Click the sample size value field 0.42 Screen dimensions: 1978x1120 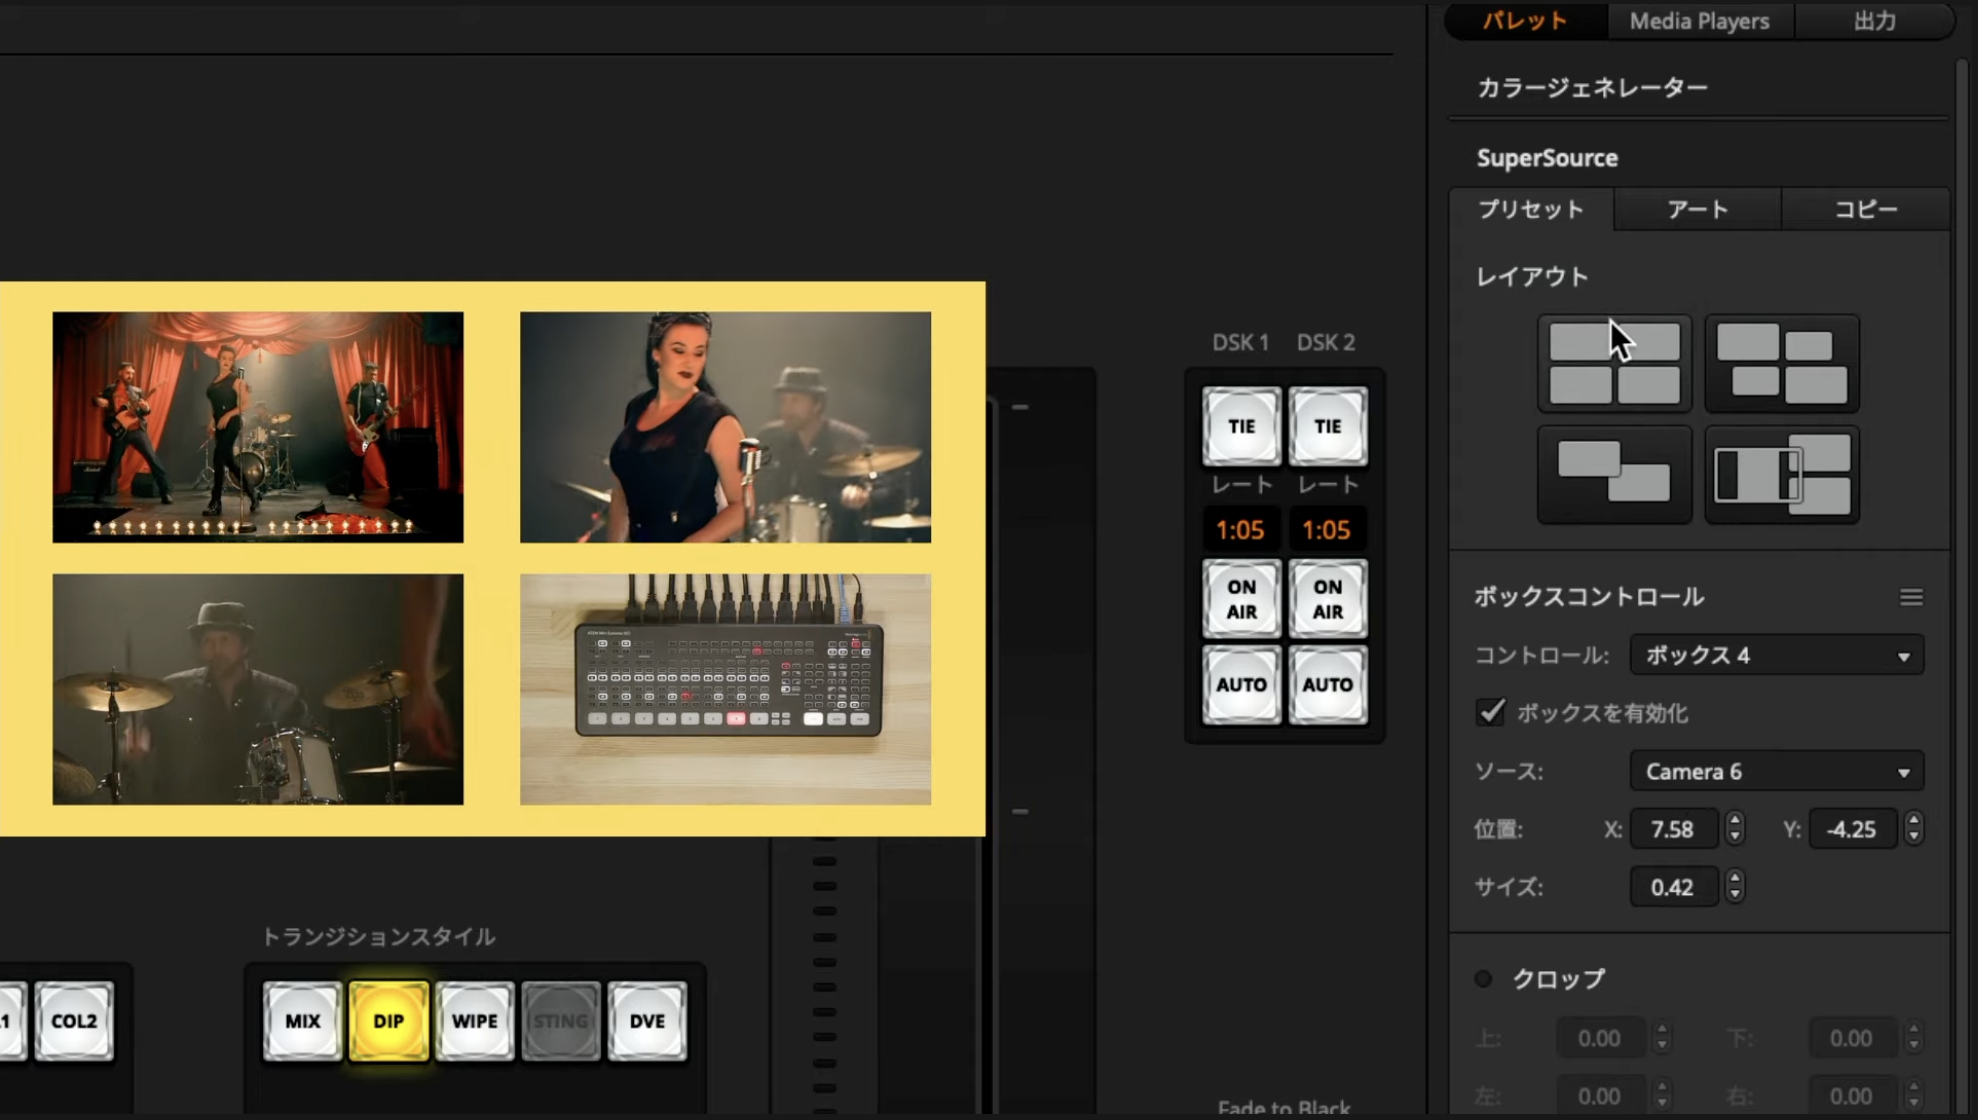(x=1672, y=886)
